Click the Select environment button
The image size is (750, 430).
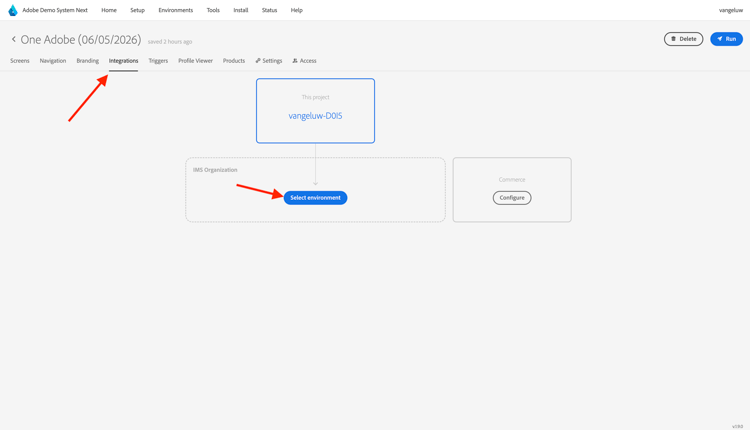[315, 198]
